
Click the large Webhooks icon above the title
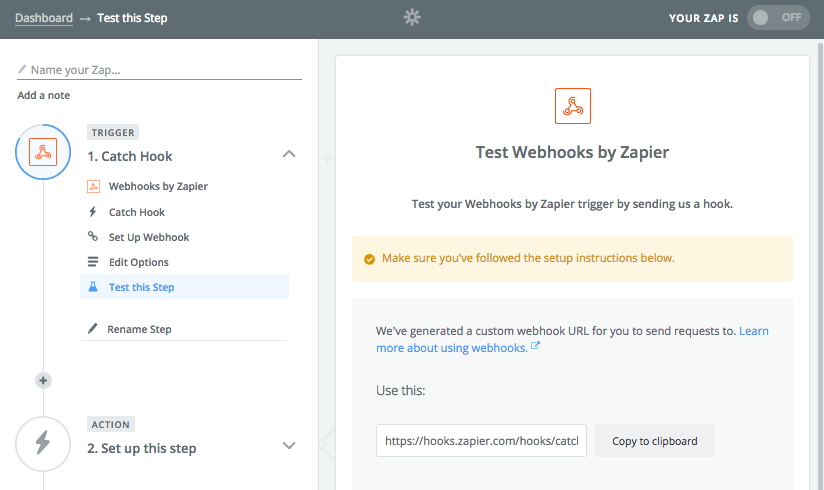tap(573, 106)
